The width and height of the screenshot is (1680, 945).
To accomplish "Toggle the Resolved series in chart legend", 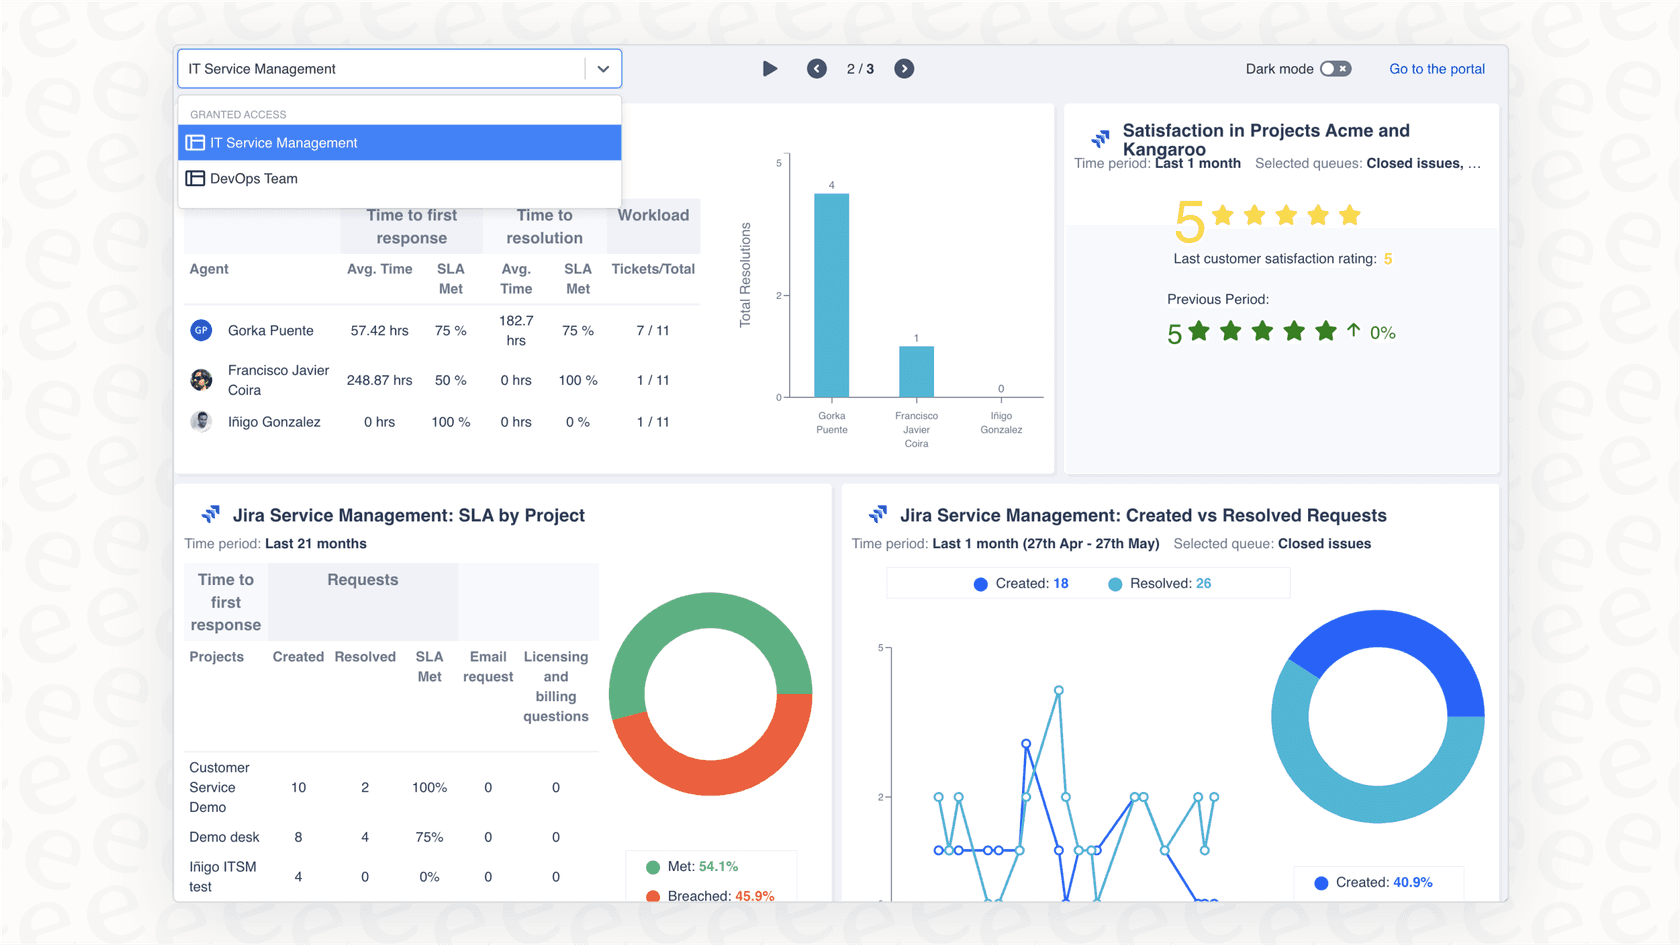I will (1159, 584).
